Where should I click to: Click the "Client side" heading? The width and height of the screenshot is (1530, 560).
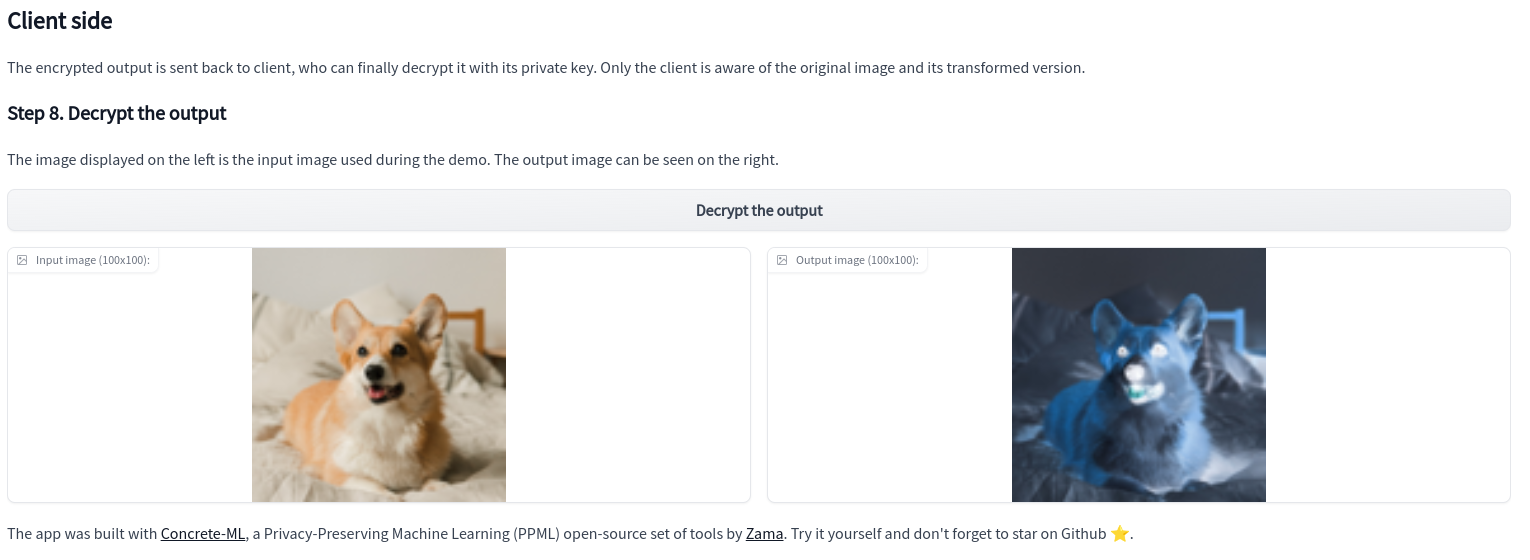tap(60, 20)
